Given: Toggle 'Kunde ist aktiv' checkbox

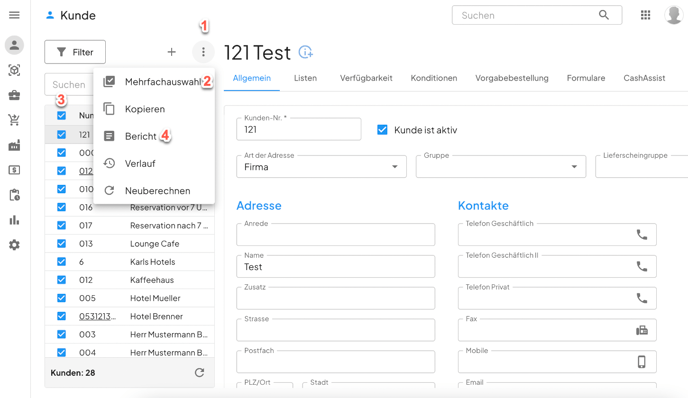Looking at the screenshot, I should tap(382, 130).
